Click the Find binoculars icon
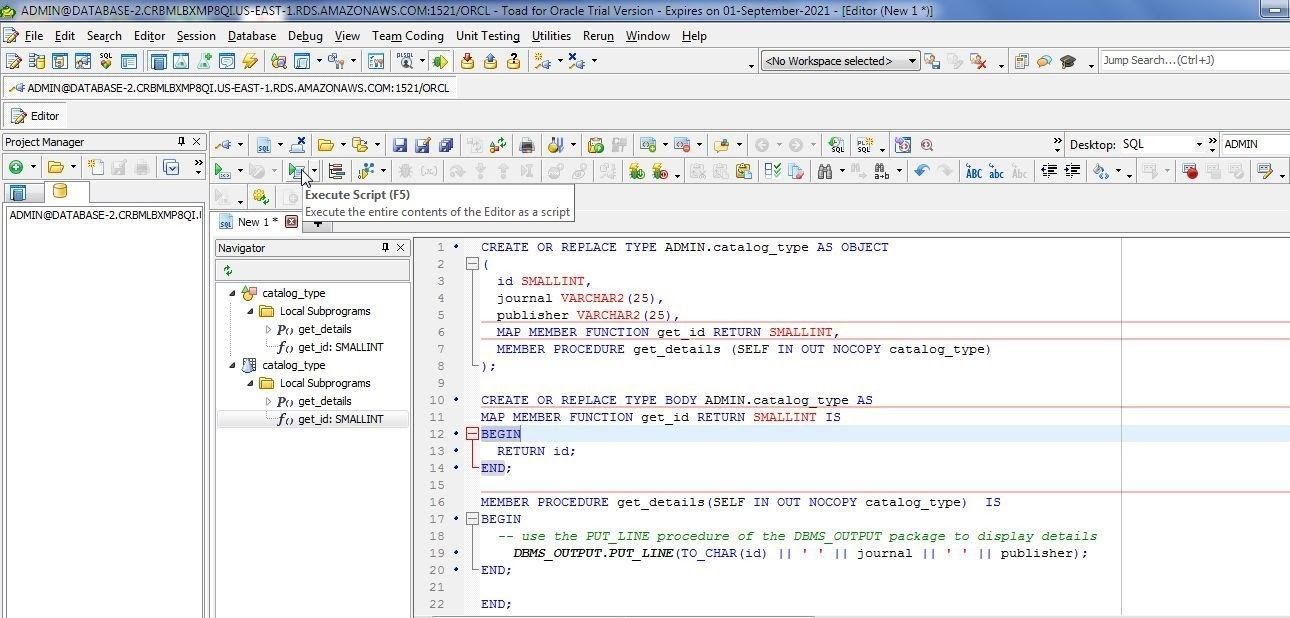 pos(825,171)
